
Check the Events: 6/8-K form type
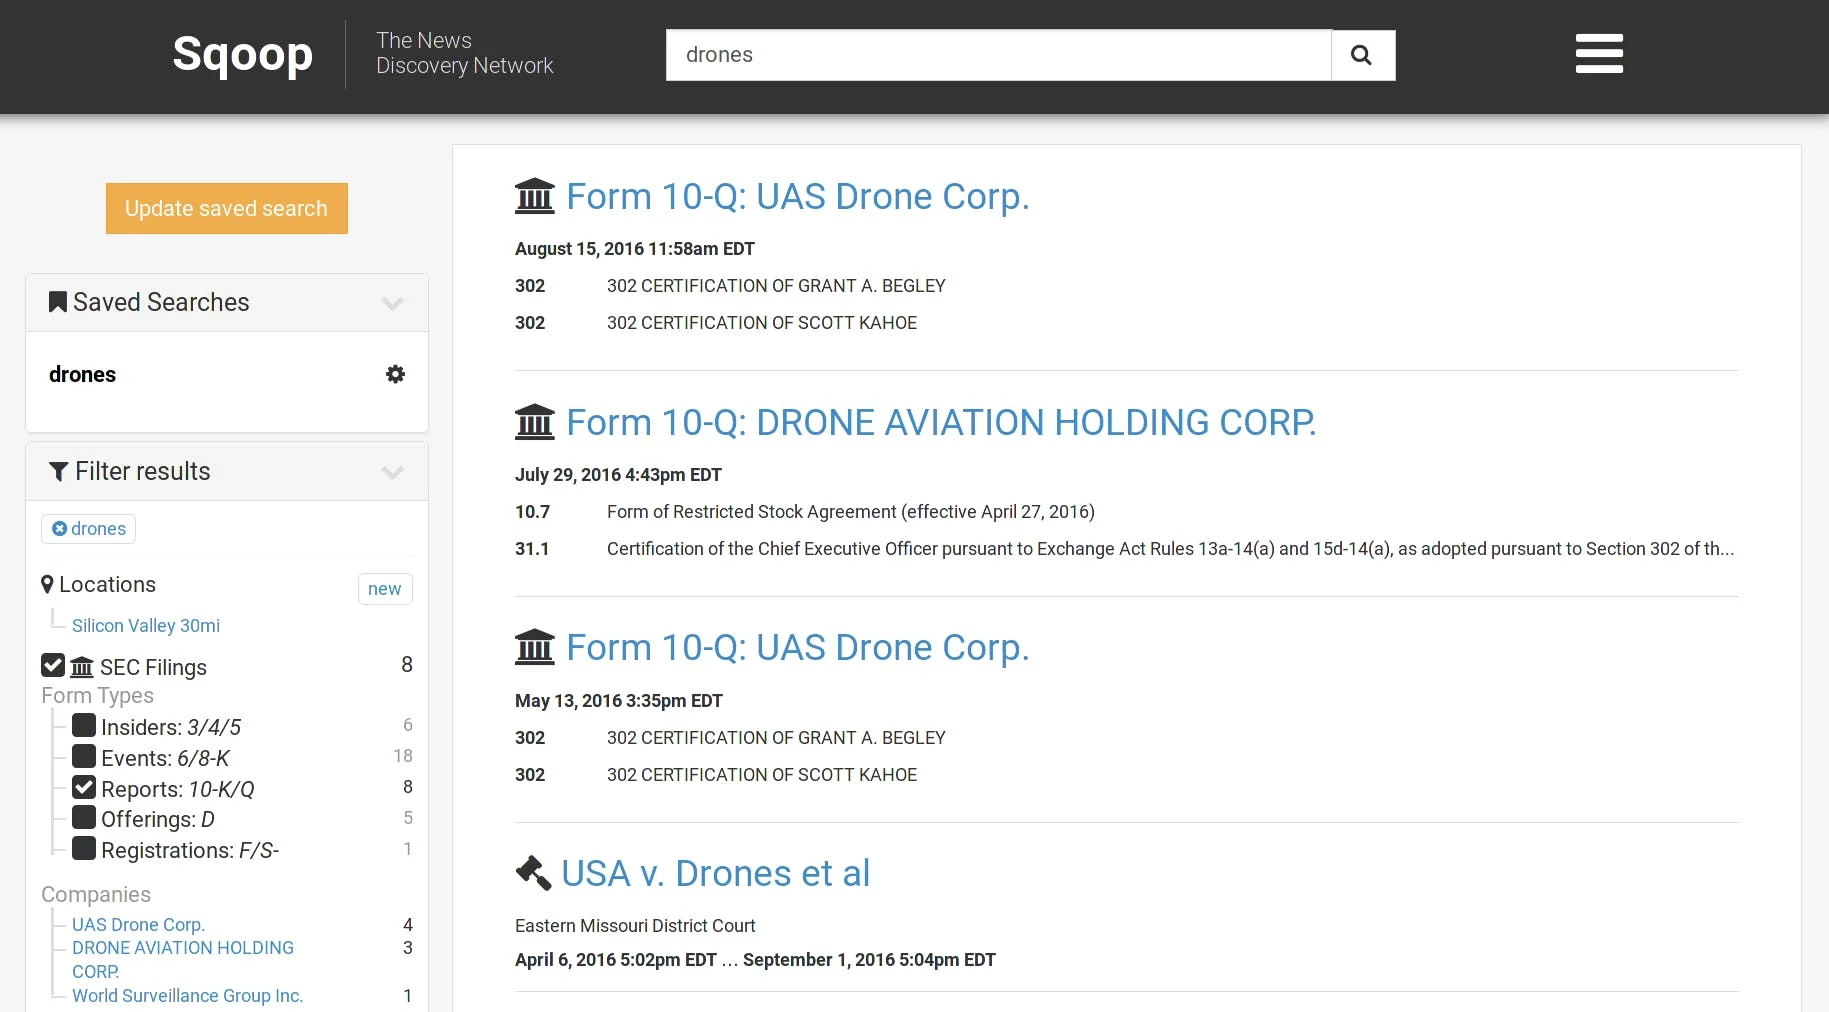click(84, 757)
